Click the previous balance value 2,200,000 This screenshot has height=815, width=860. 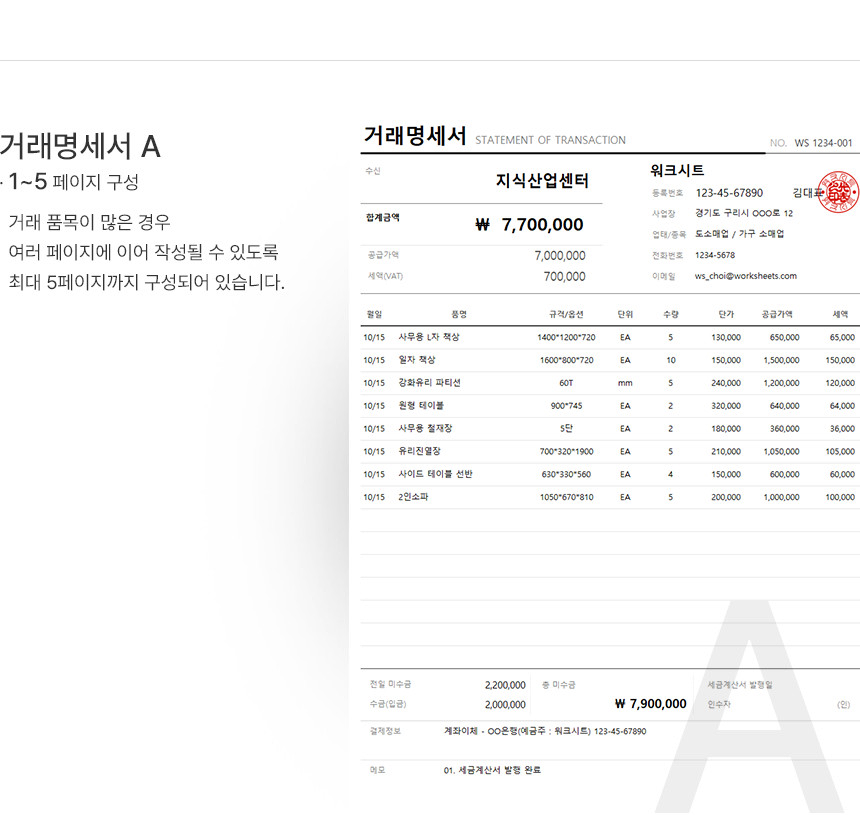504,685
